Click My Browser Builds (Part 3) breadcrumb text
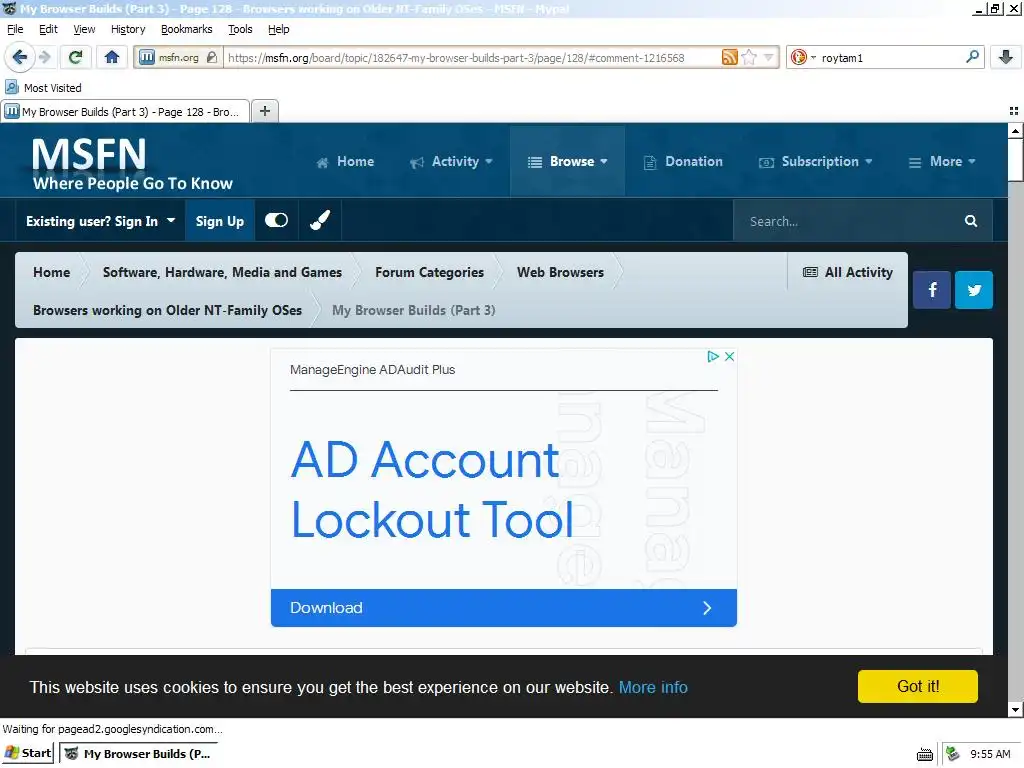The width and height of the screenshot is (1024, 768). [x=413, y=310]
